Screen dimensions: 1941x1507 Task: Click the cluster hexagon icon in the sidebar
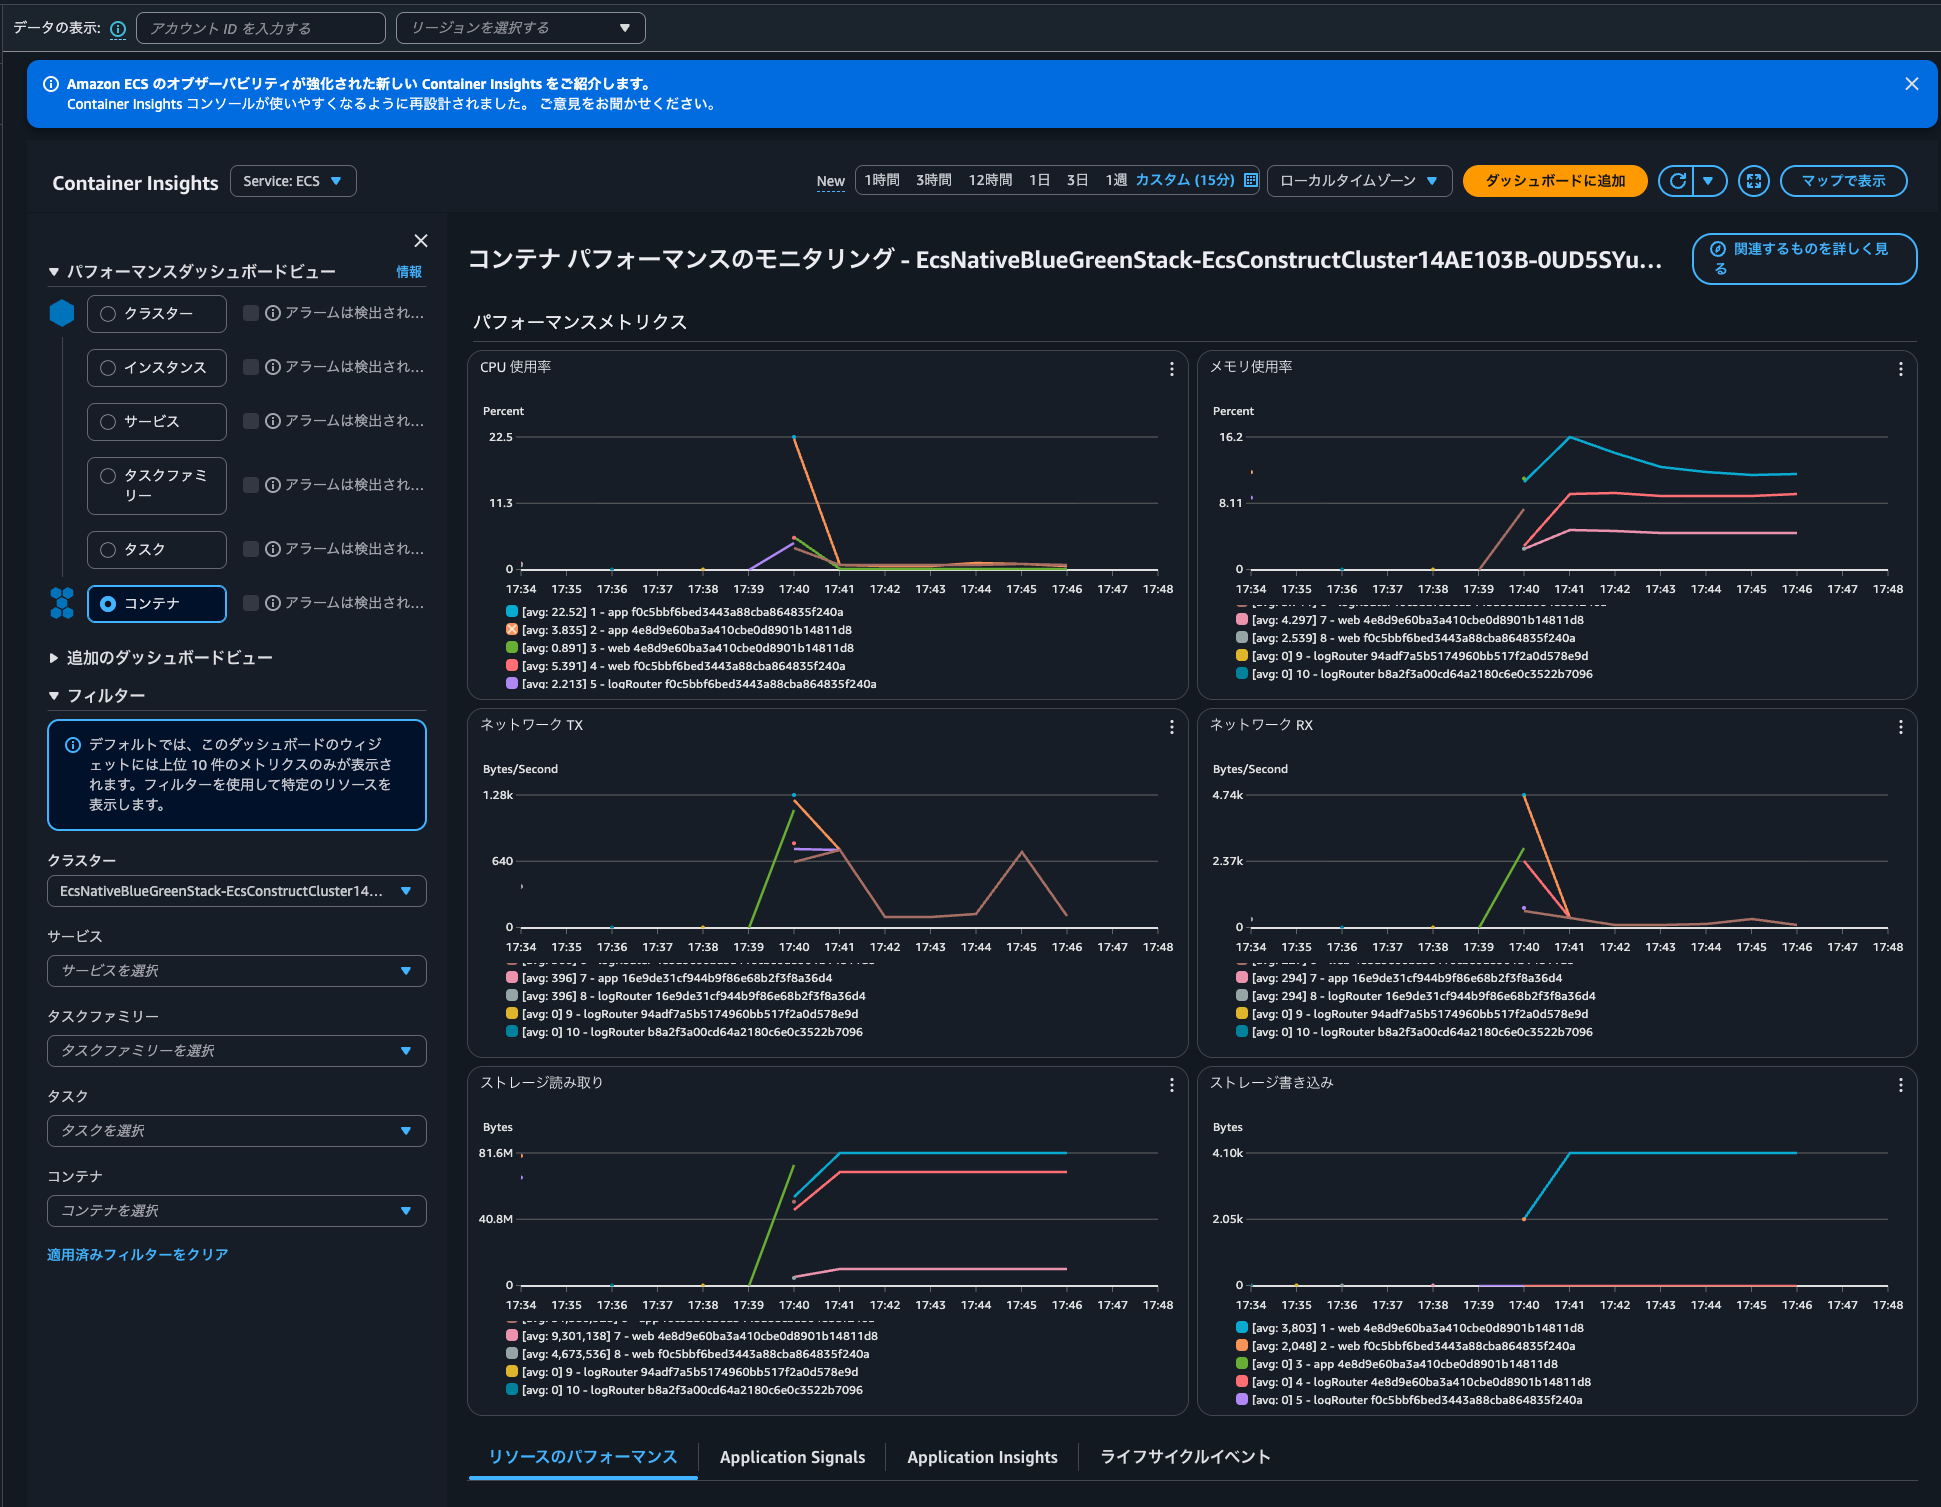(x=62, y=313)
